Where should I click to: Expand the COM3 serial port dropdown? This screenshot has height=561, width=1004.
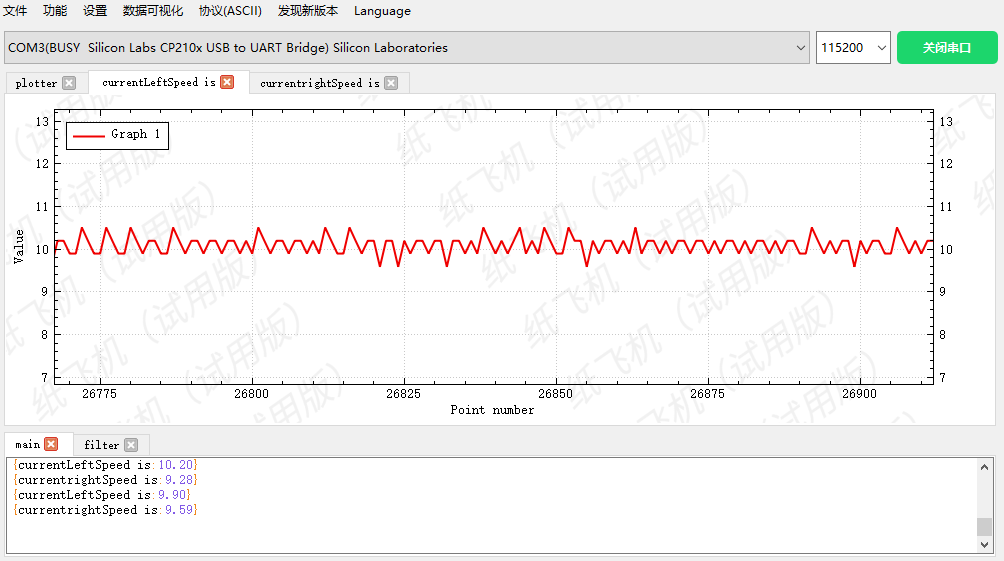tap(800, 48)
